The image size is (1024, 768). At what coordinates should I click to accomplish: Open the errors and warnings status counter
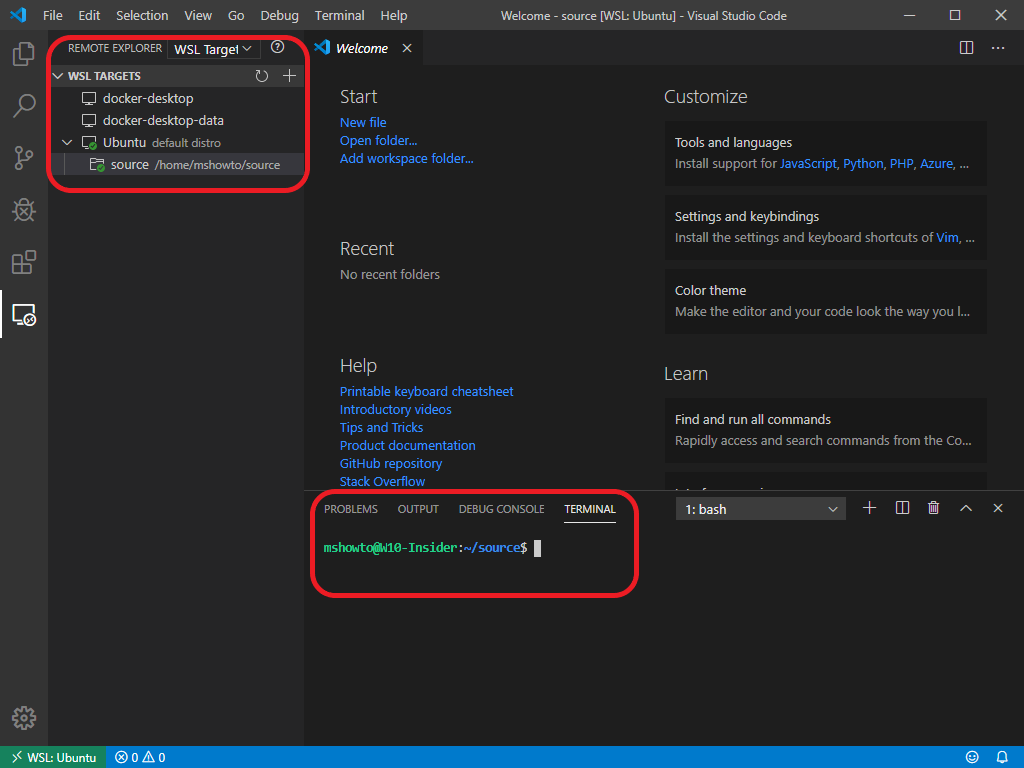pos(140,758)
